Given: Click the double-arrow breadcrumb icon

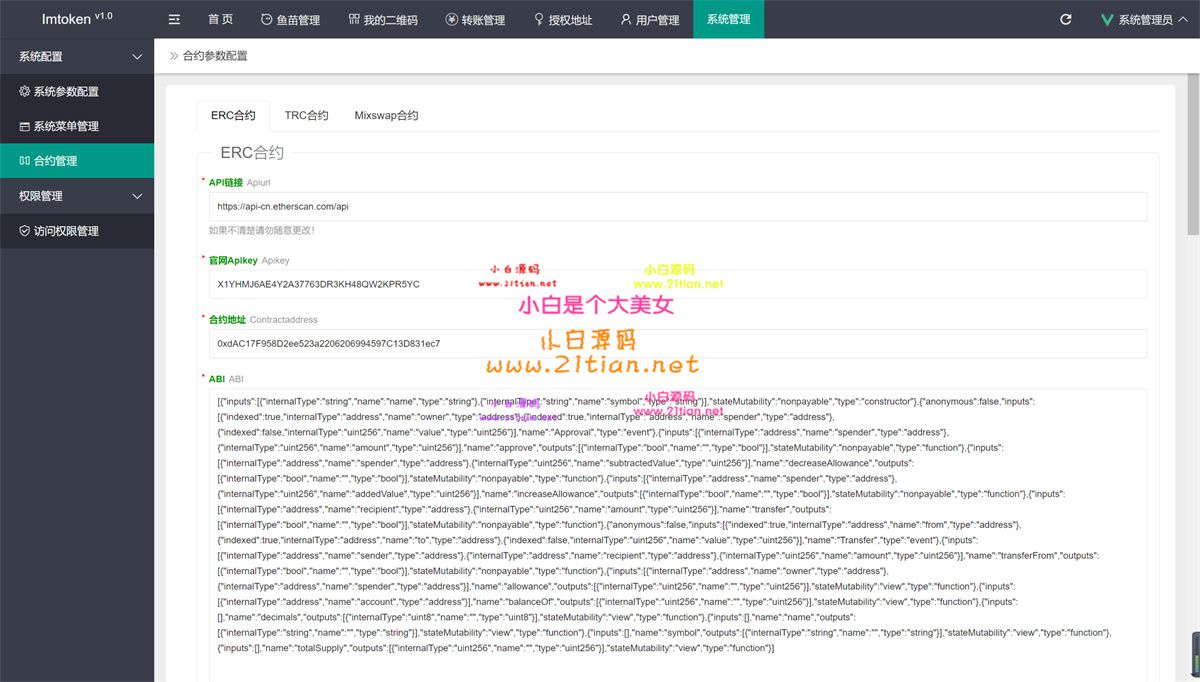Looking at the screenshot, I should point(174,56).
